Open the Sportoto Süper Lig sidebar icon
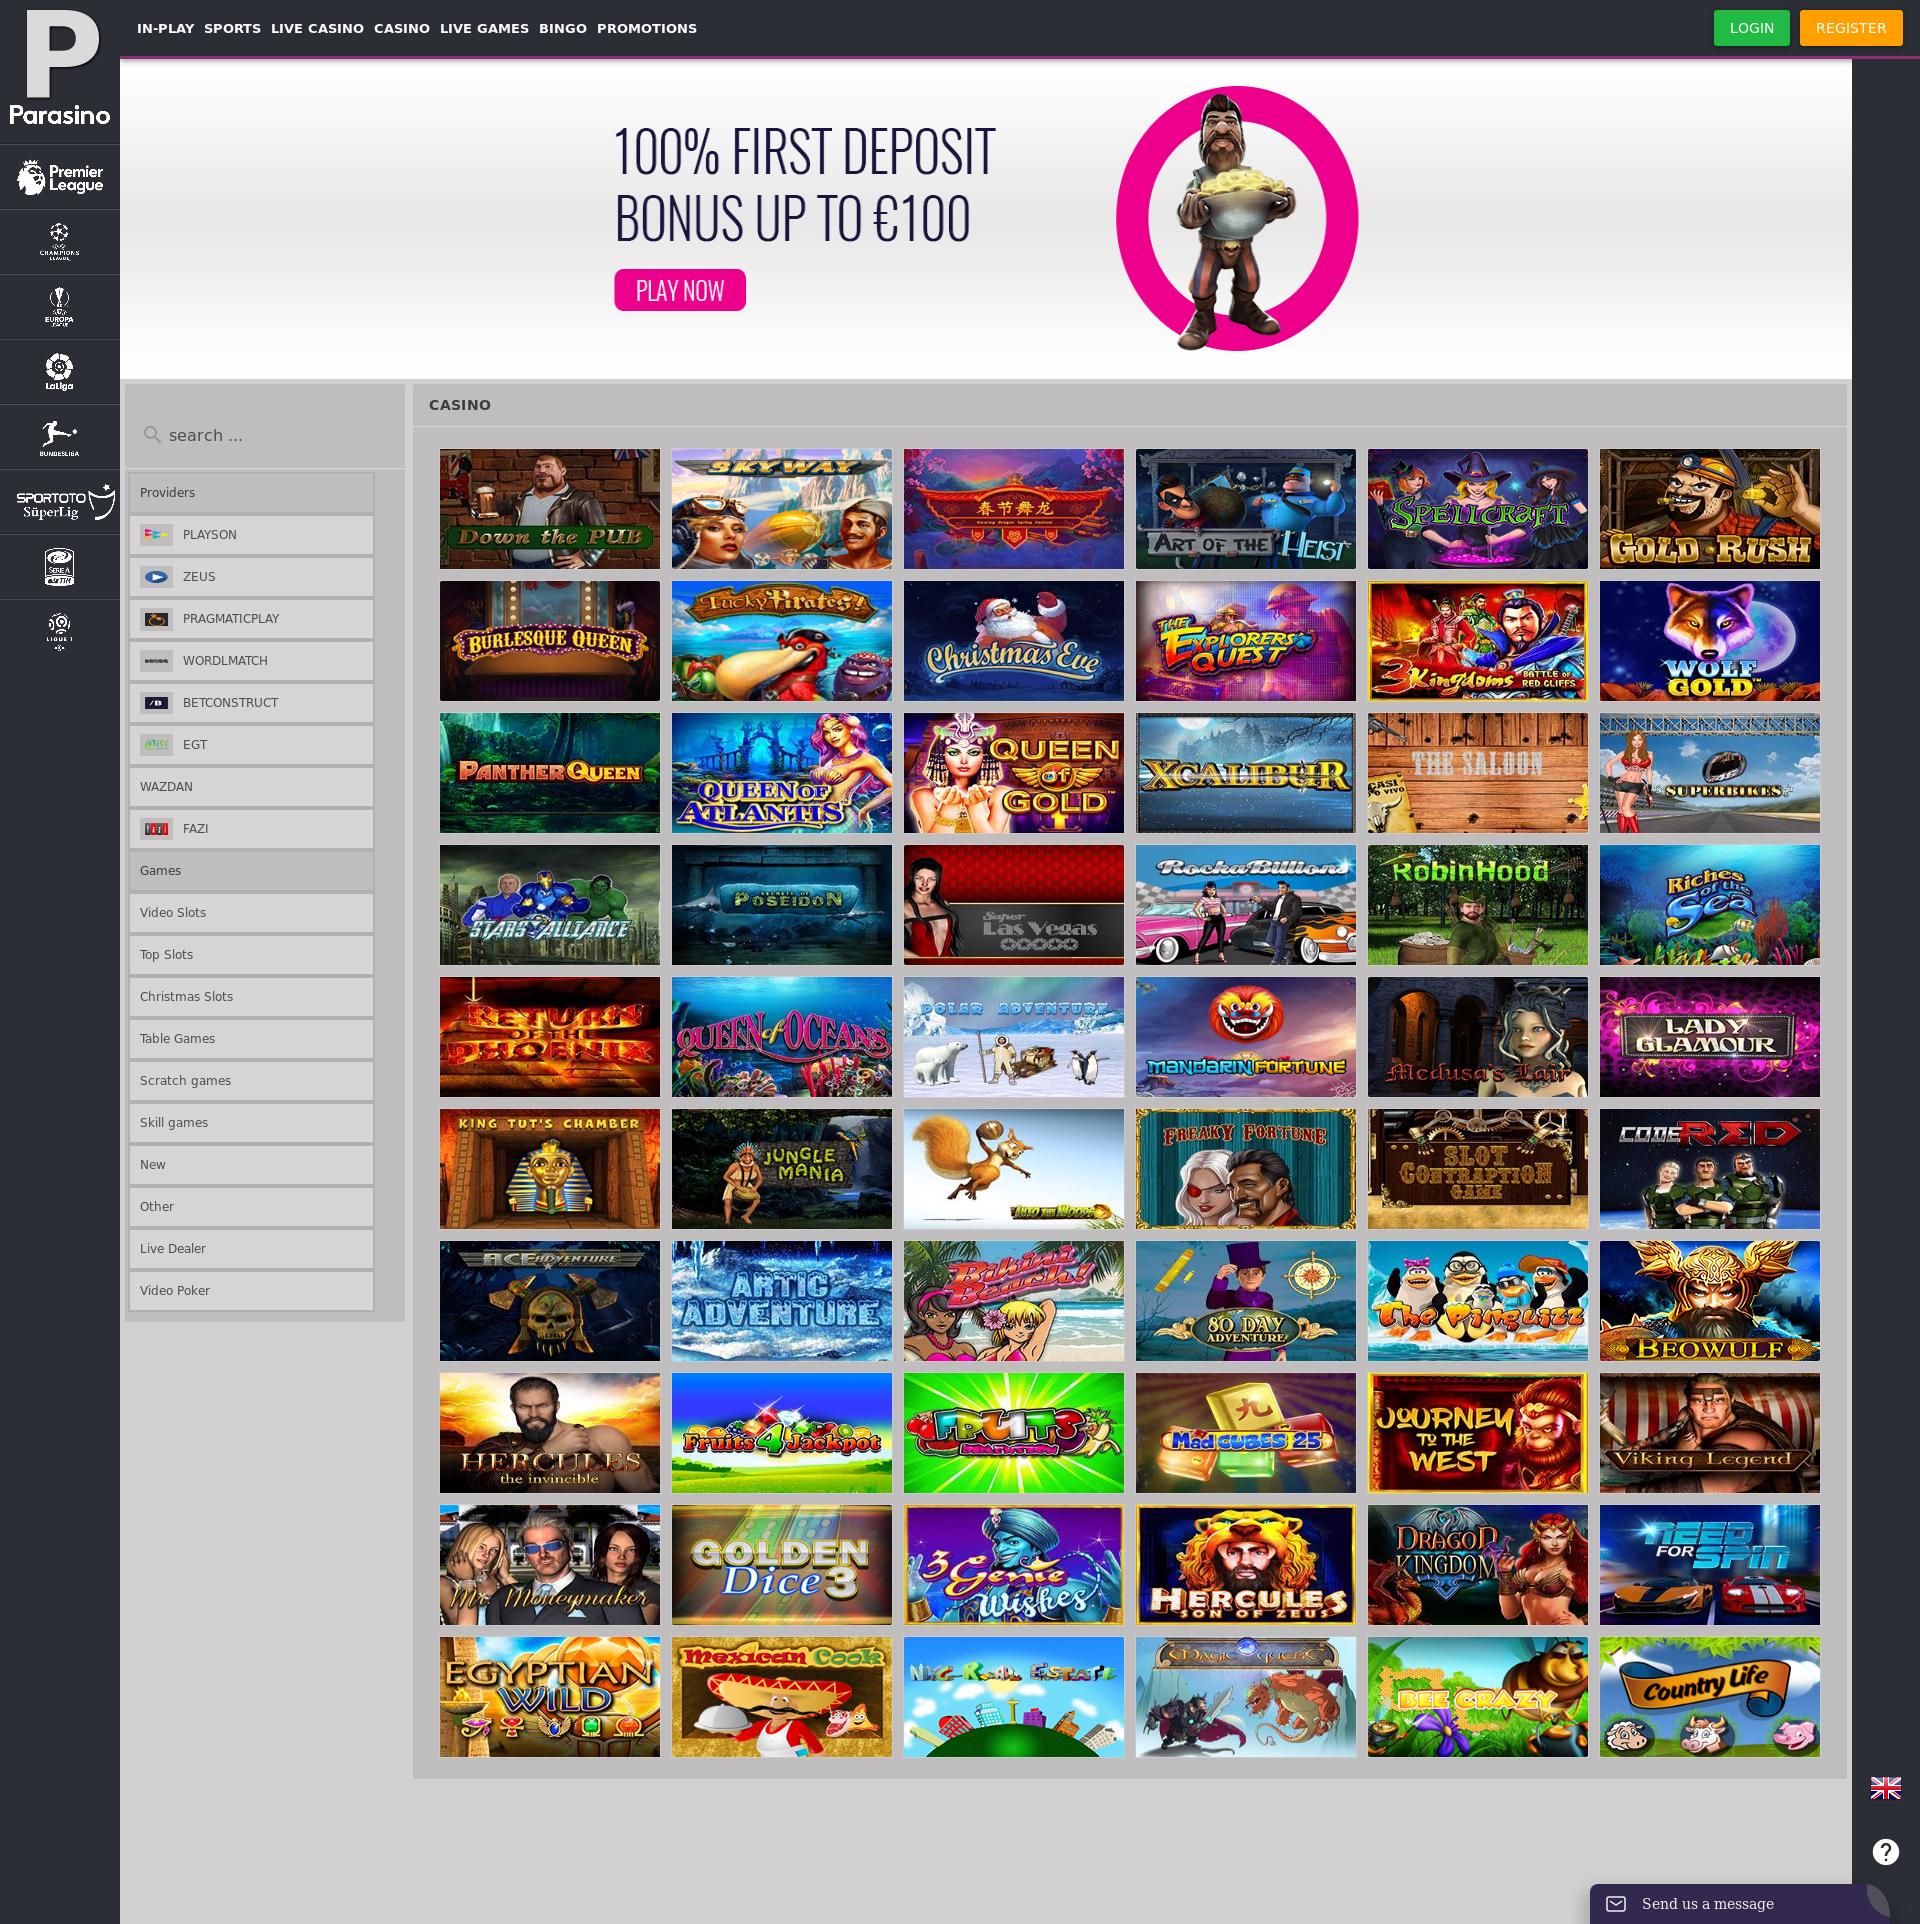This screenshot has height=1924, width=1920. [66, 502]
